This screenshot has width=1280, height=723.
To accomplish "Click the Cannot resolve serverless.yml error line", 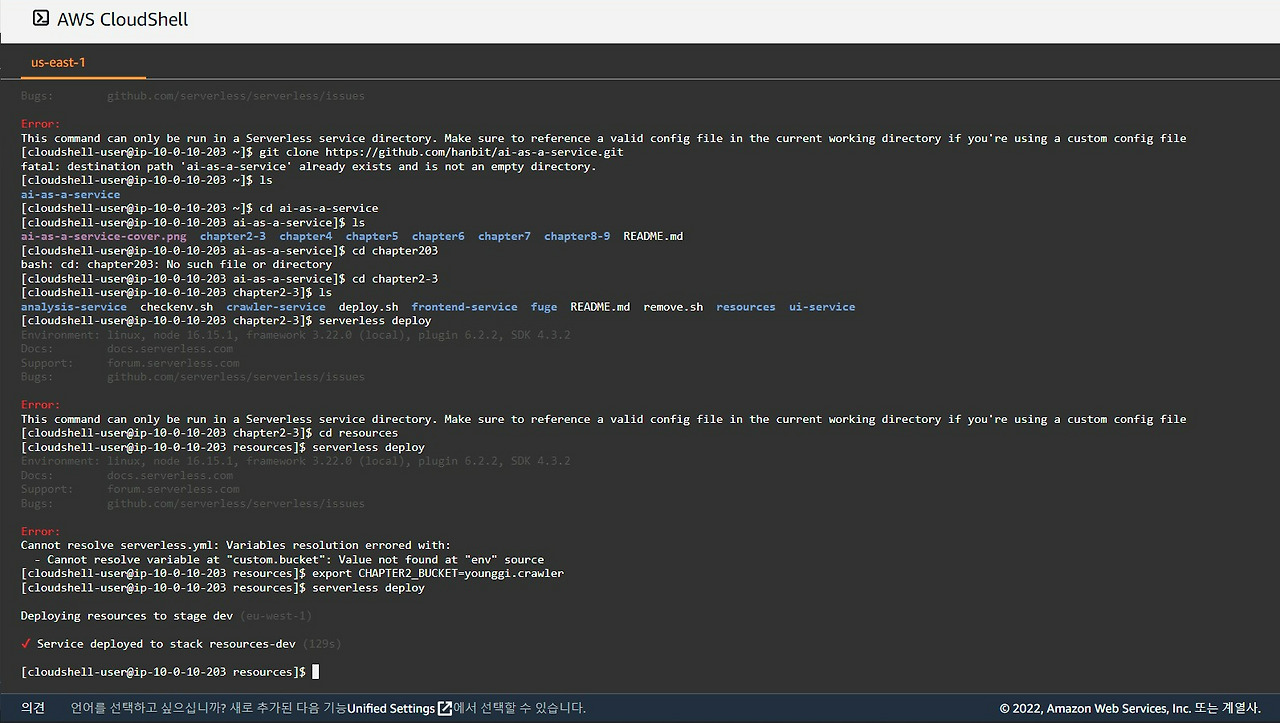I will point(236,545).
